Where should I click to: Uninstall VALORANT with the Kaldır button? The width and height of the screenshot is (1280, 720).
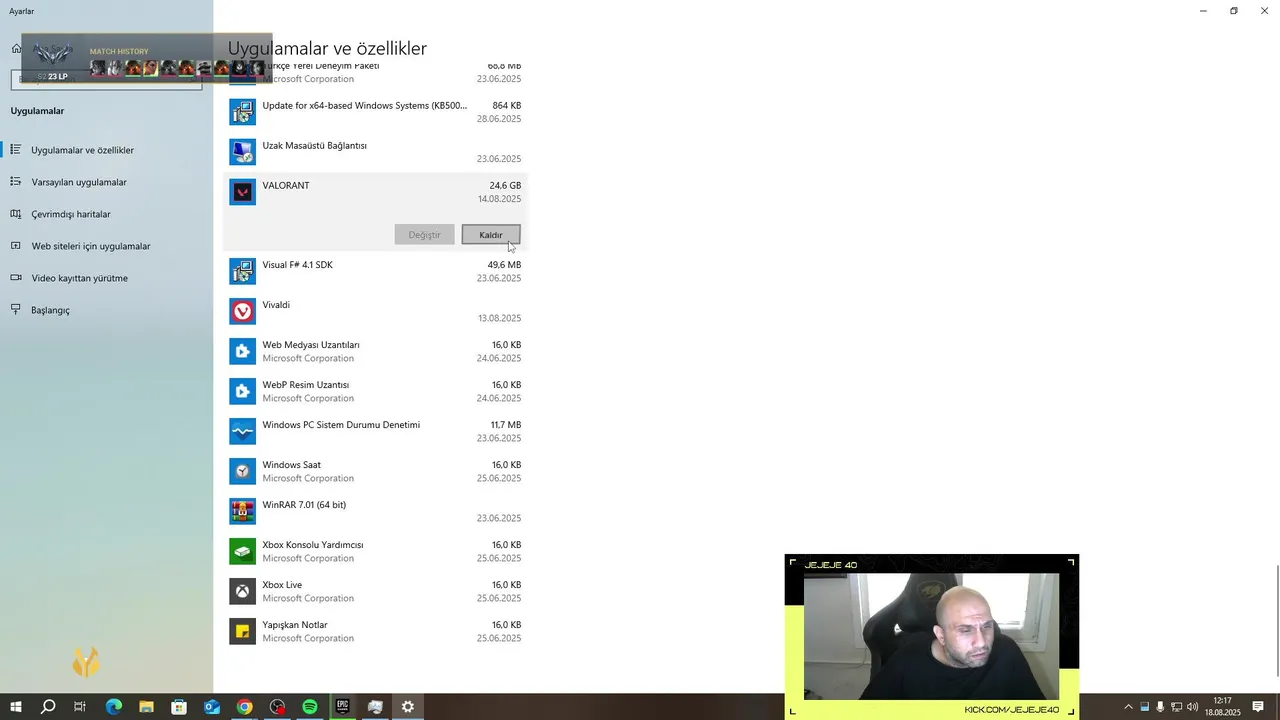(x=491, y=235)
